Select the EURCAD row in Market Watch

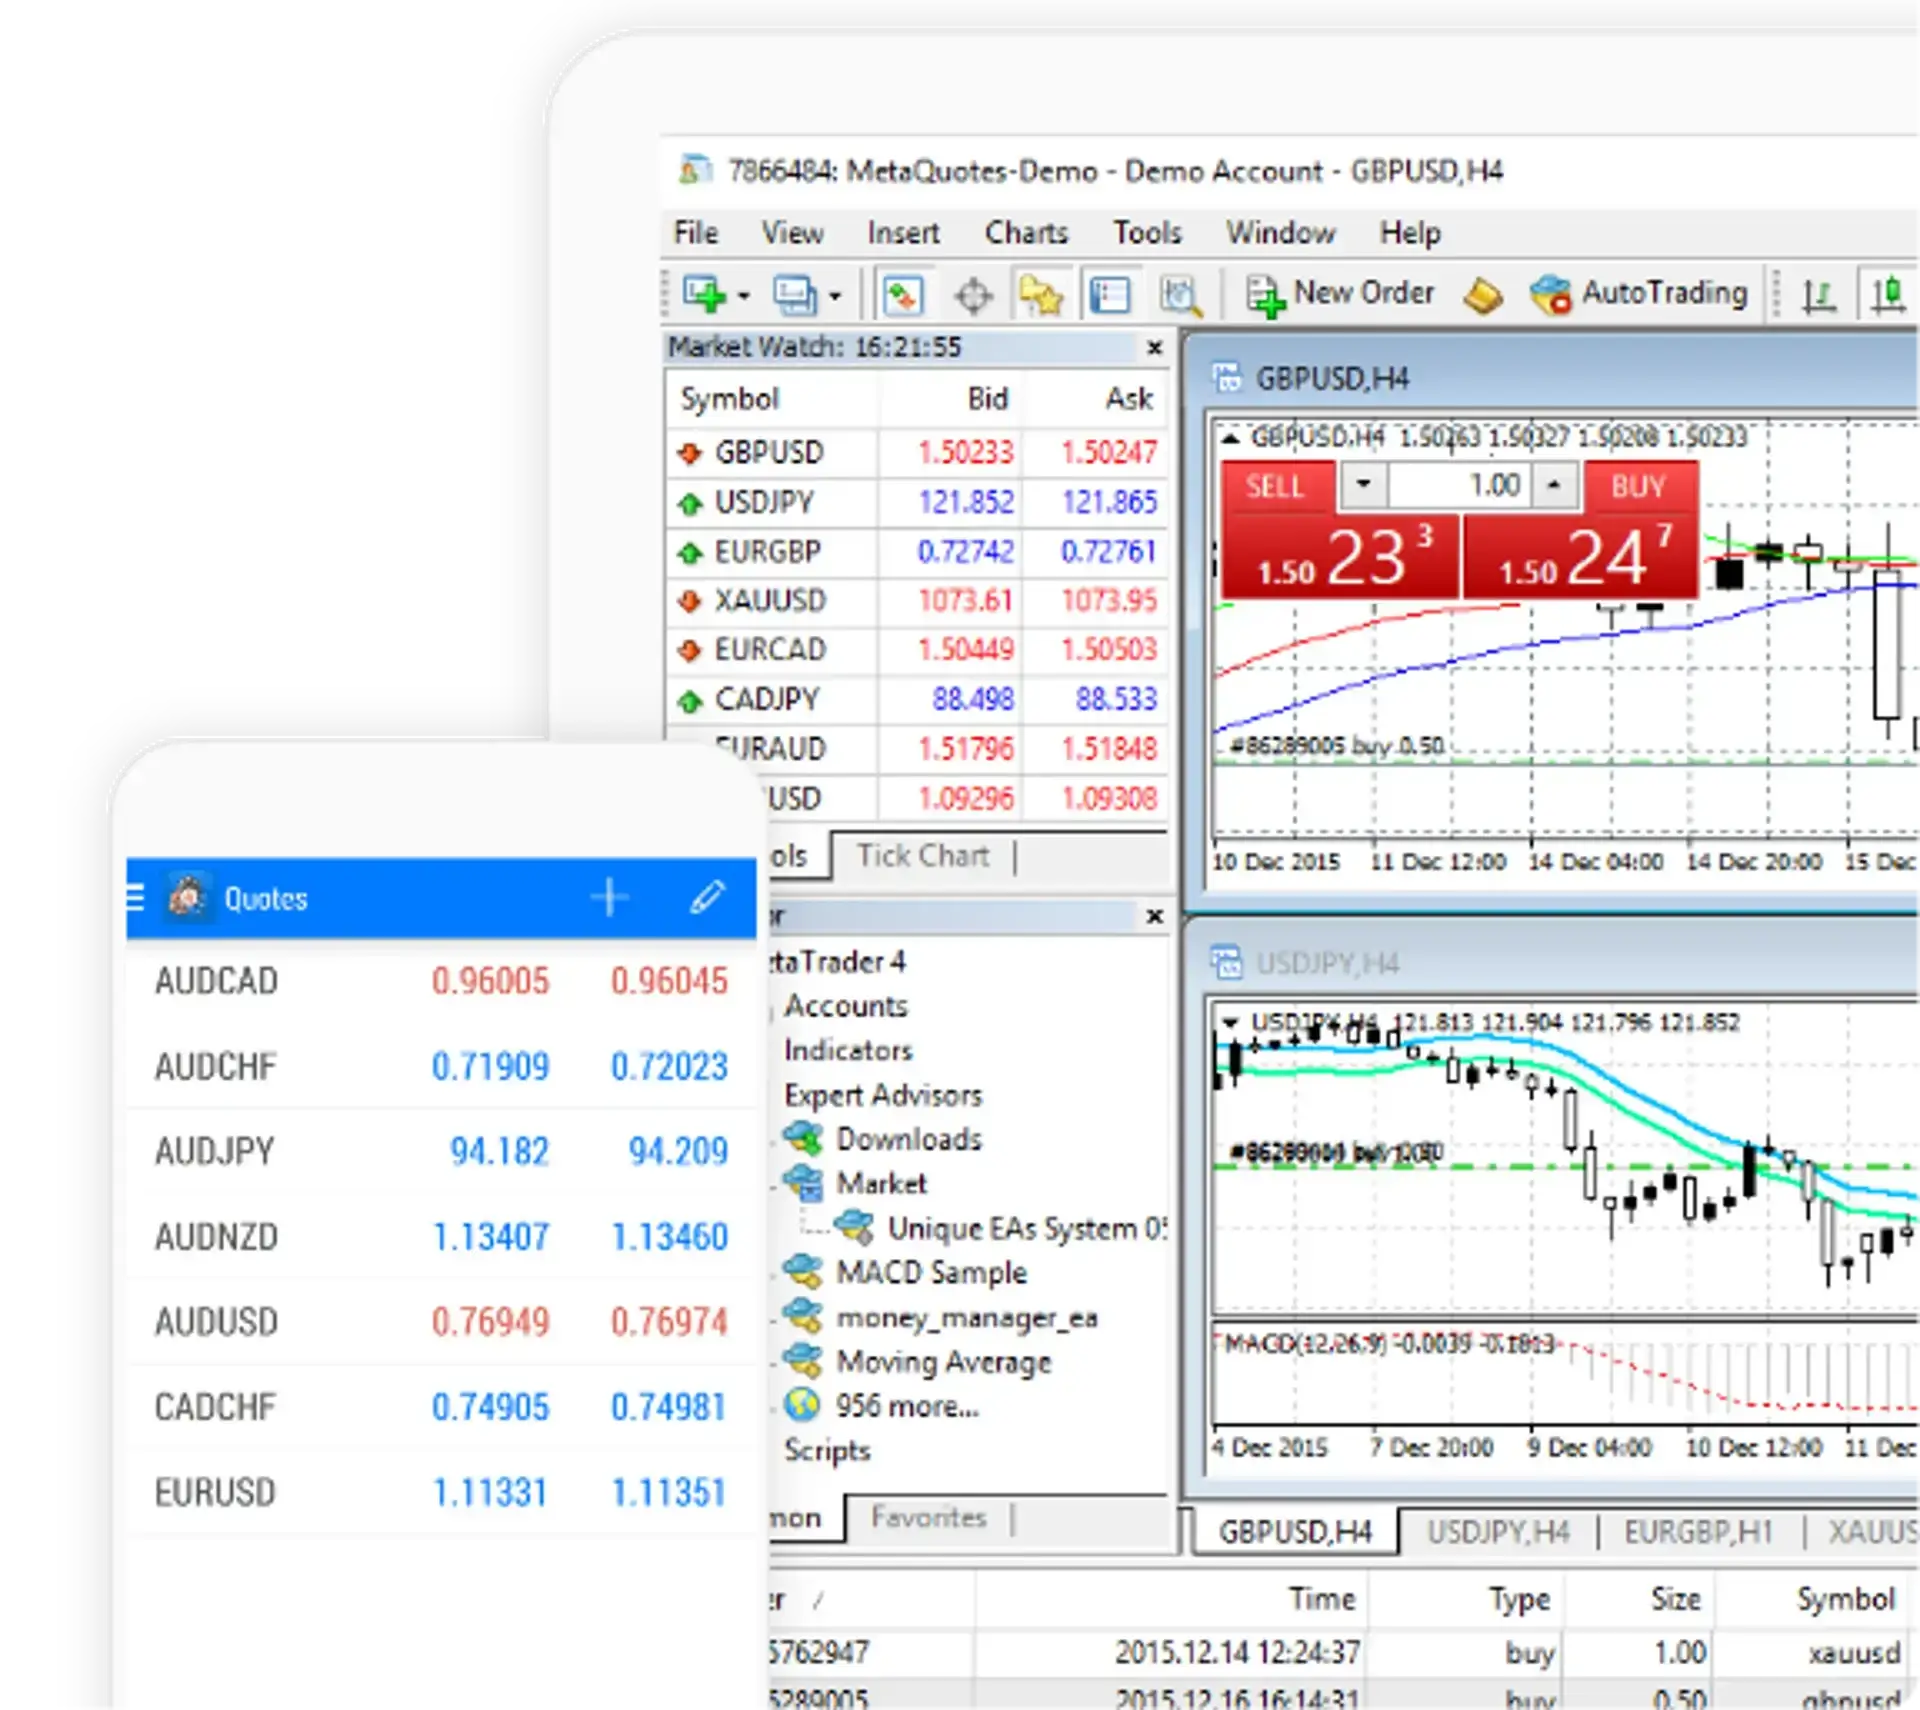point(917,650)
